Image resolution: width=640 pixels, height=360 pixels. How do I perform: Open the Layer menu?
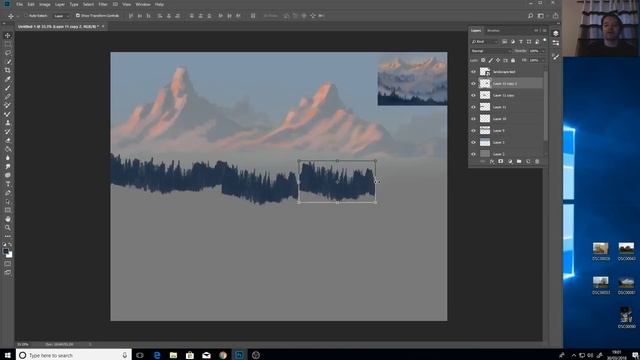(x=60, y=4)
